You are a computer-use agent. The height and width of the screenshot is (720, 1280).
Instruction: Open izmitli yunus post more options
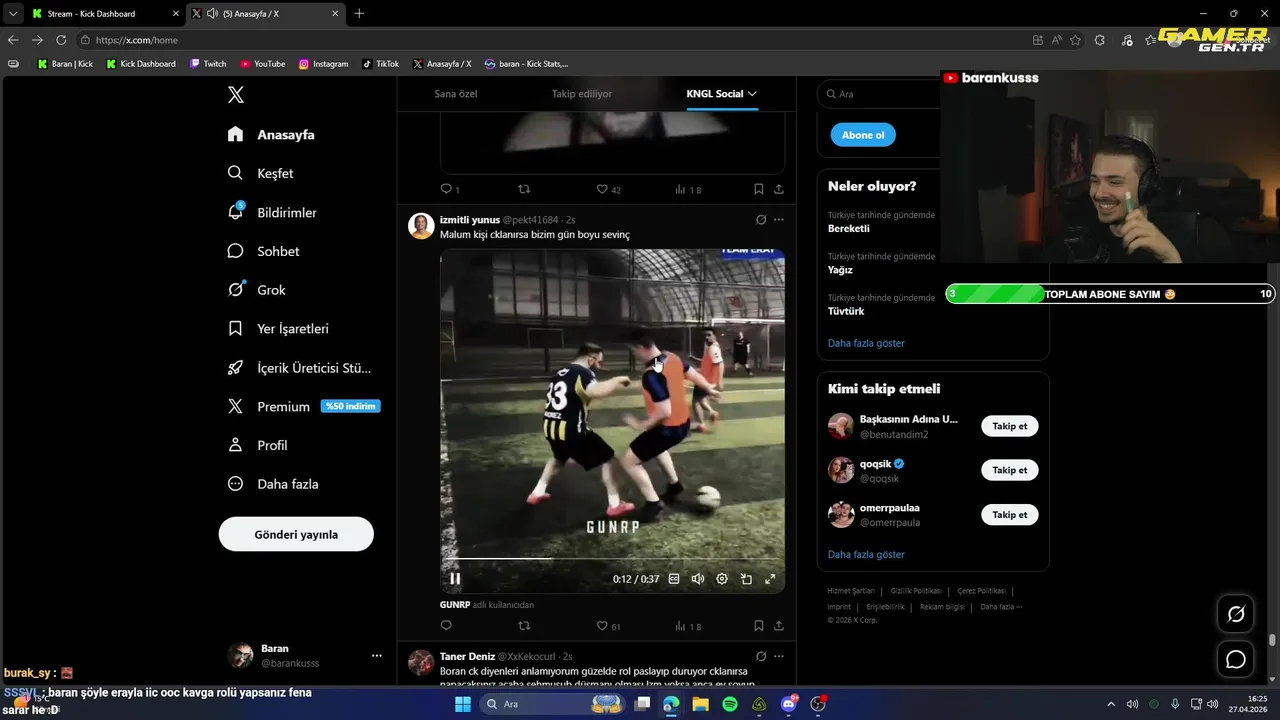click(x=779, y=220)
